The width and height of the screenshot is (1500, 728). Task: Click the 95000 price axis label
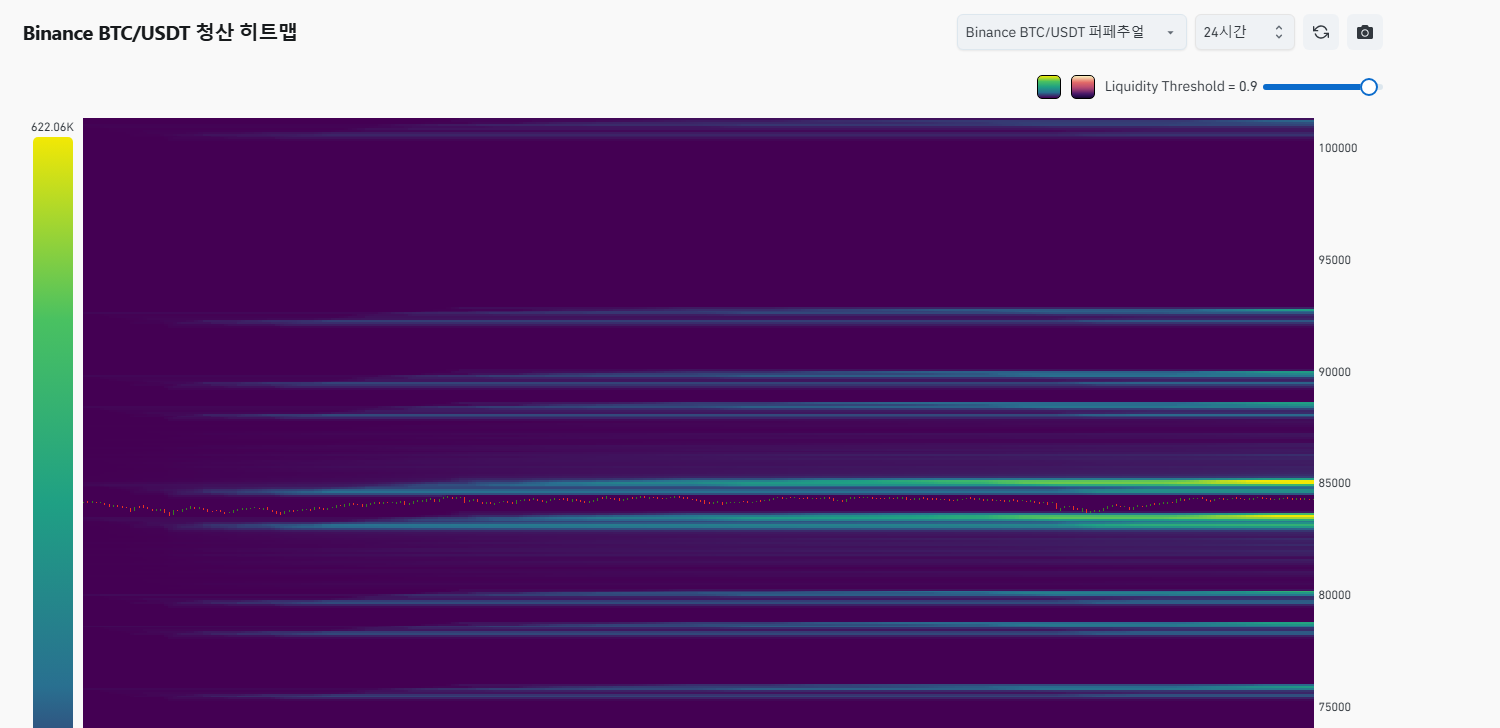(1334, 260)
